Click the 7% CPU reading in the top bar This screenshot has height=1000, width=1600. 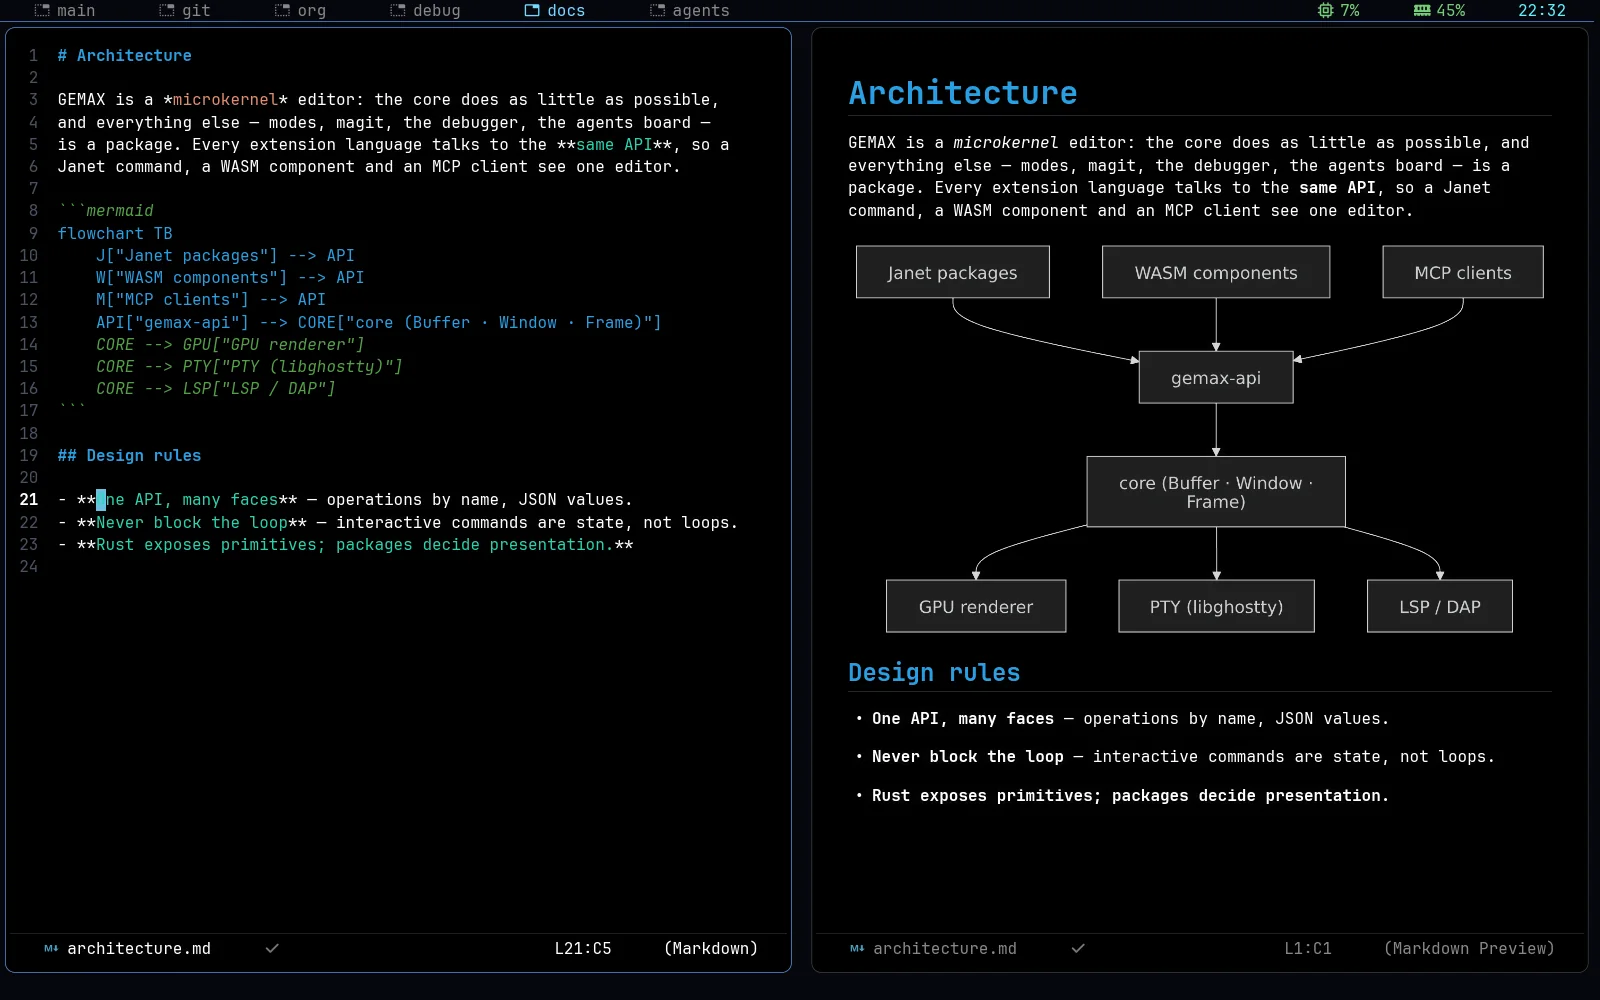point(1350,10)
